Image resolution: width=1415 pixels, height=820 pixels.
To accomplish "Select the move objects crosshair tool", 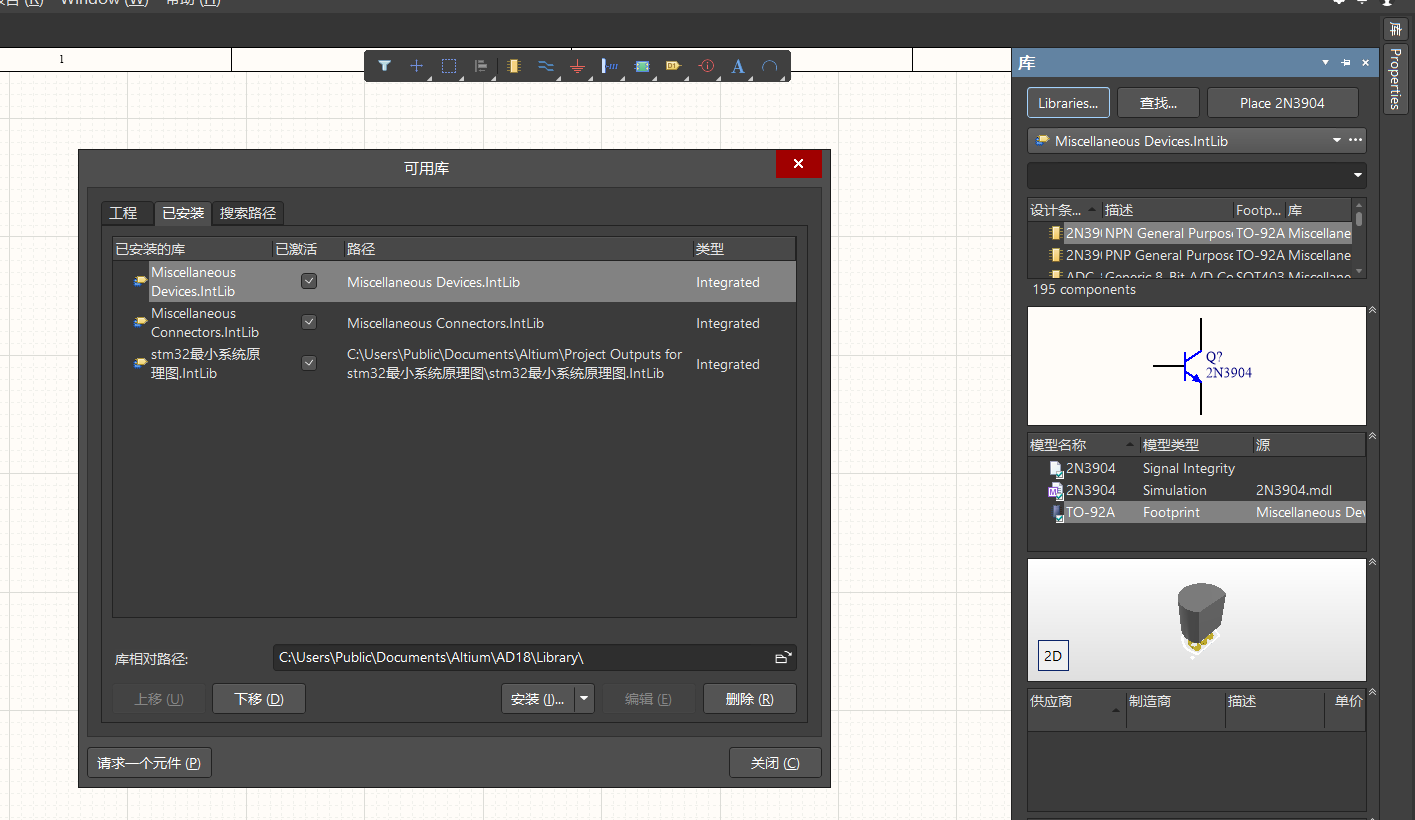I will pos(416,66).
